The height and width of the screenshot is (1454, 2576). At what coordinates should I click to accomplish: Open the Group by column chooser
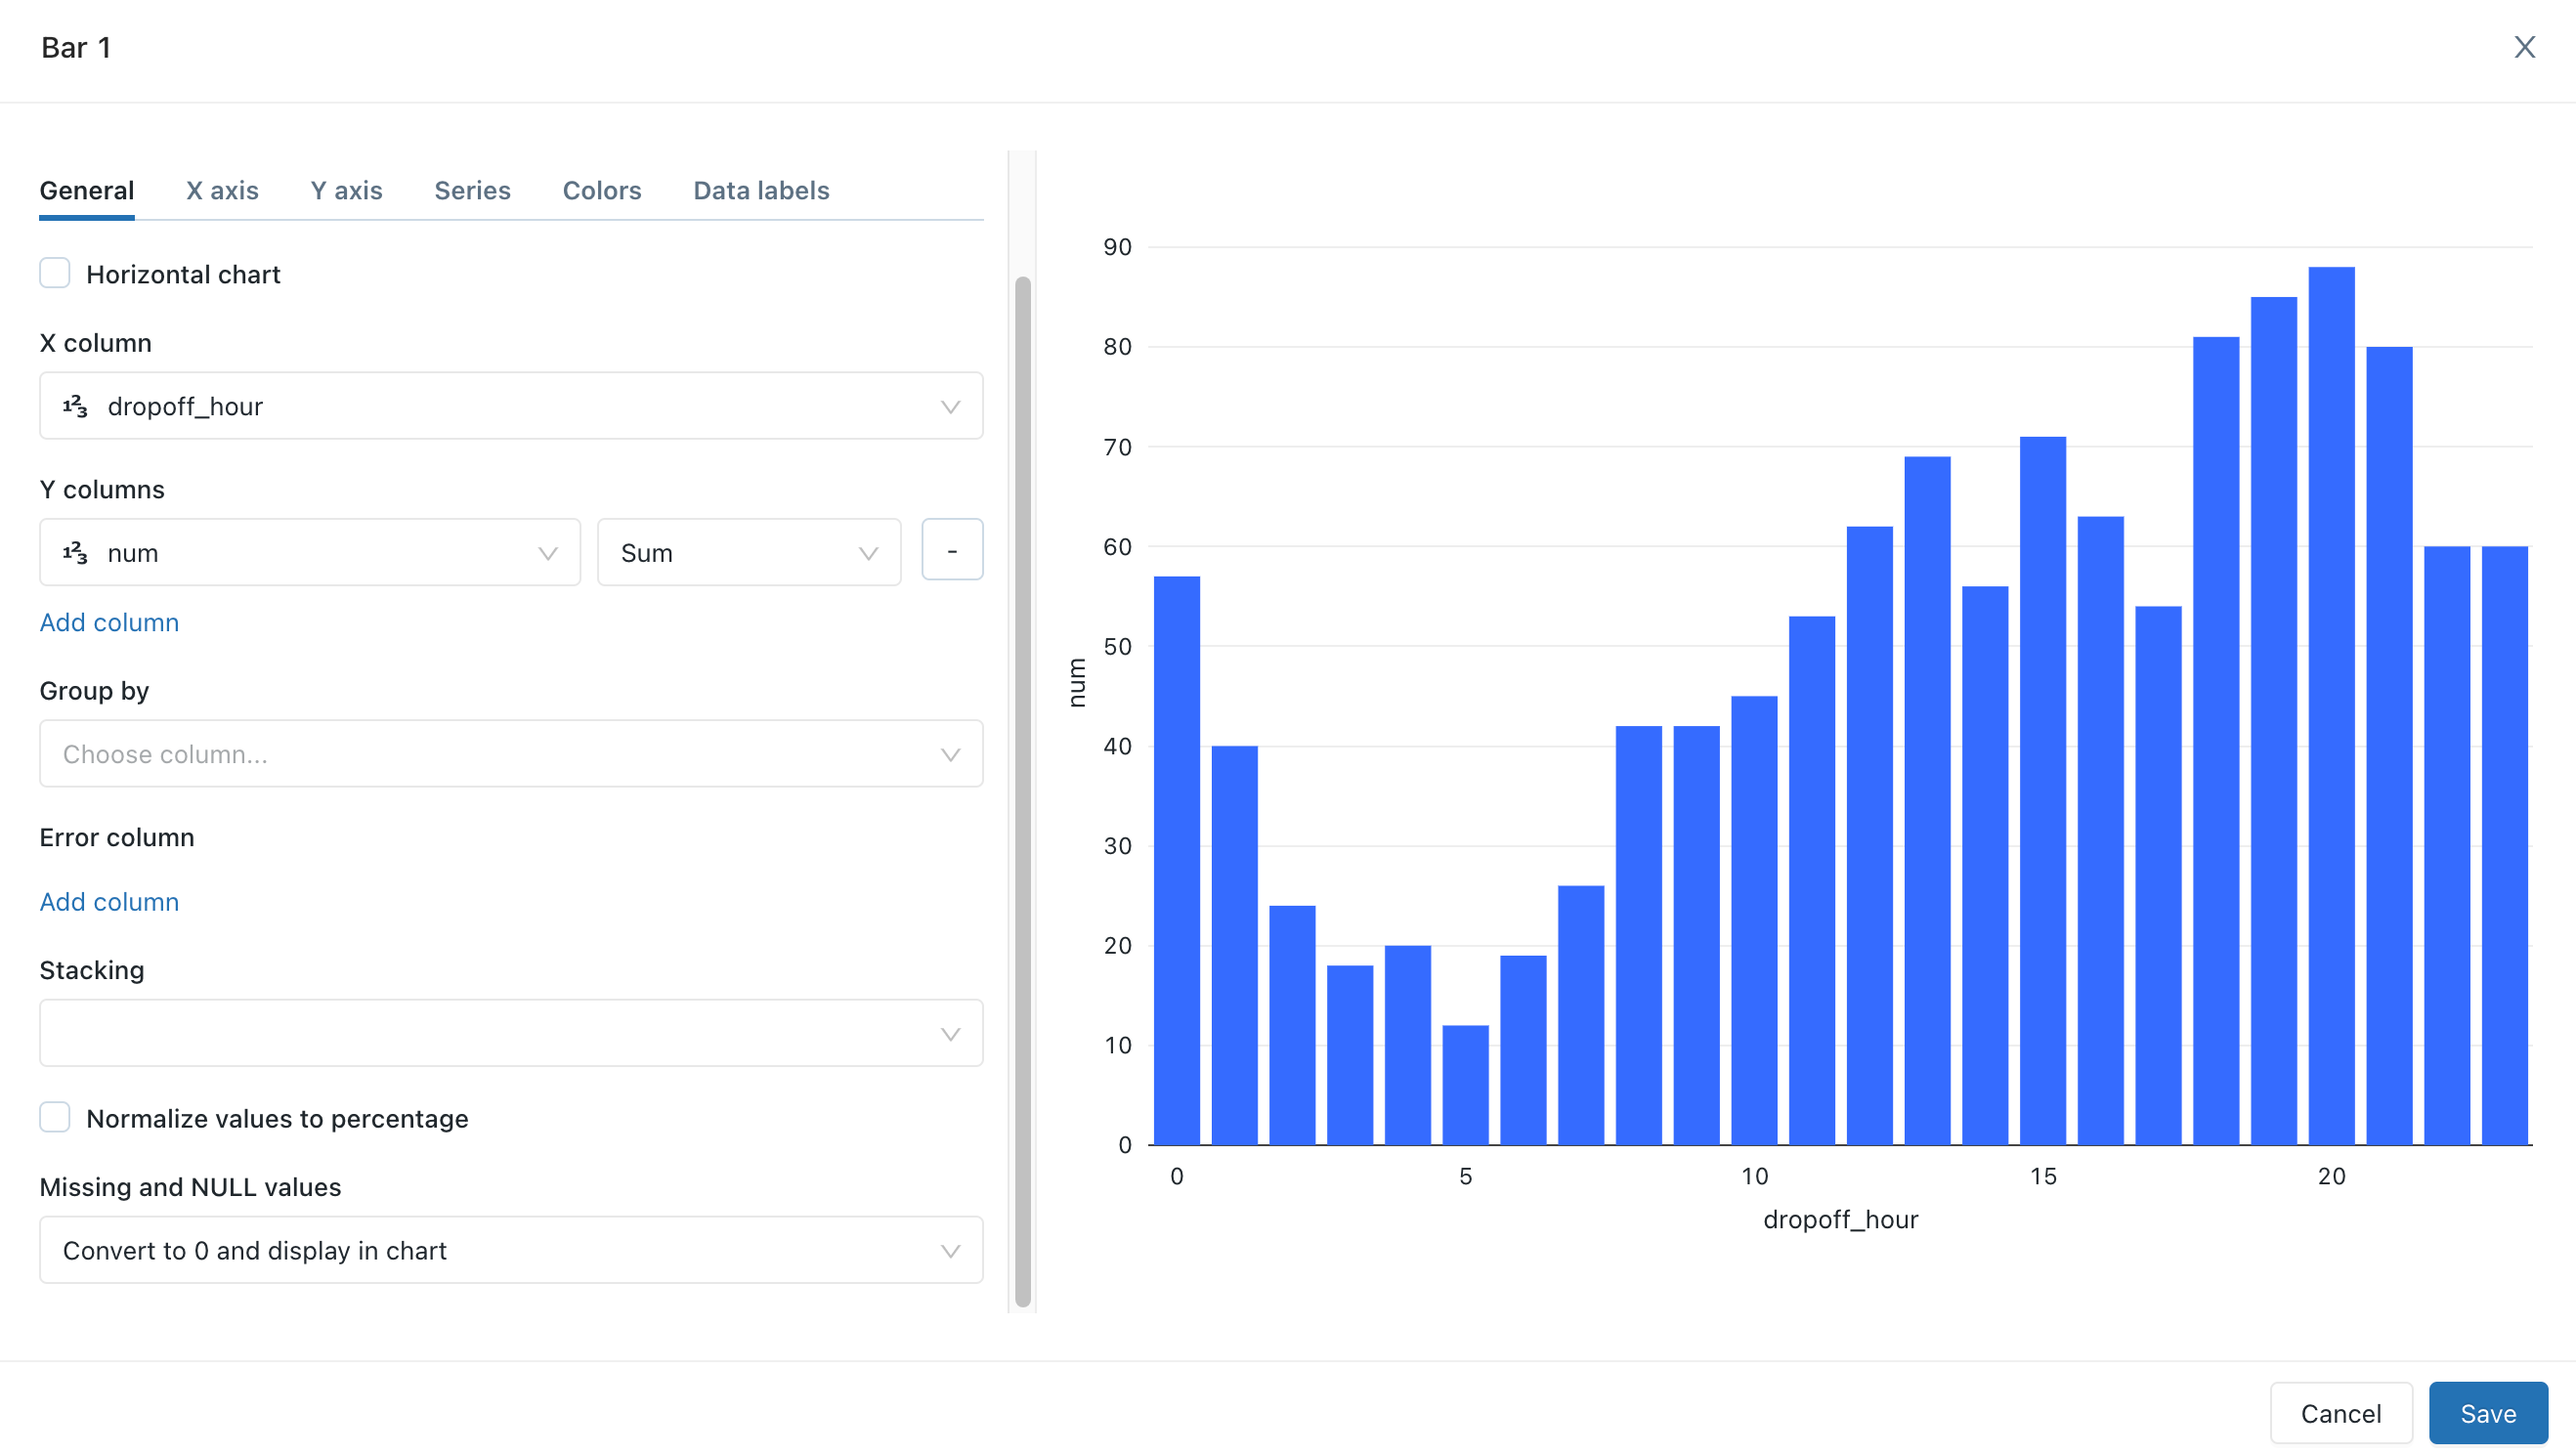[x=511, y=753]
